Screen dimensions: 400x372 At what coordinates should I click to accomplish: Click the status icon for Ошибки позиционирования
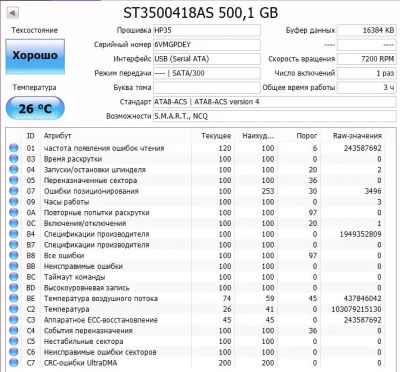pyautogui.click(x=14, y=191)
